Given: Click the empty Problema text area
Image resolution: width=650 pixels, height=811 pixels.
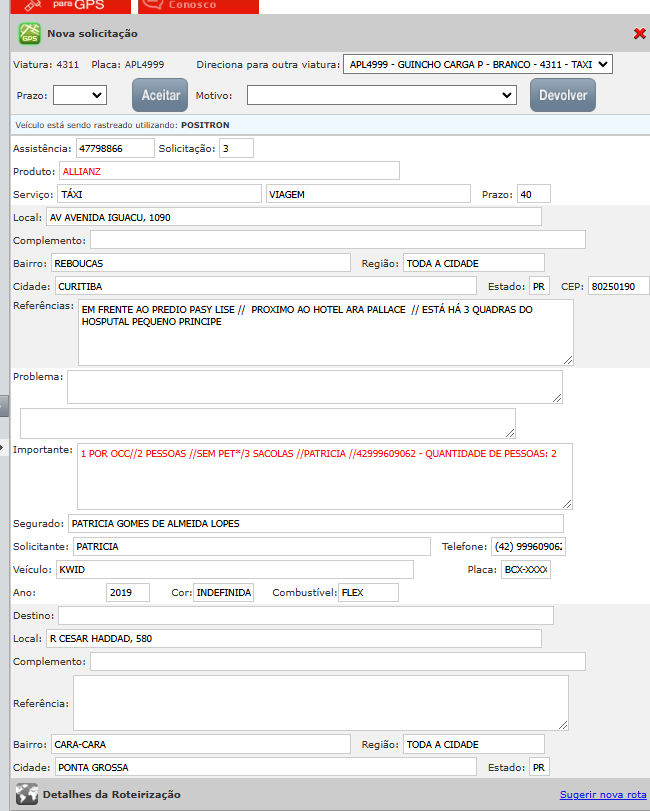Looking at the screenshot, I should click(x=314, y=387).
